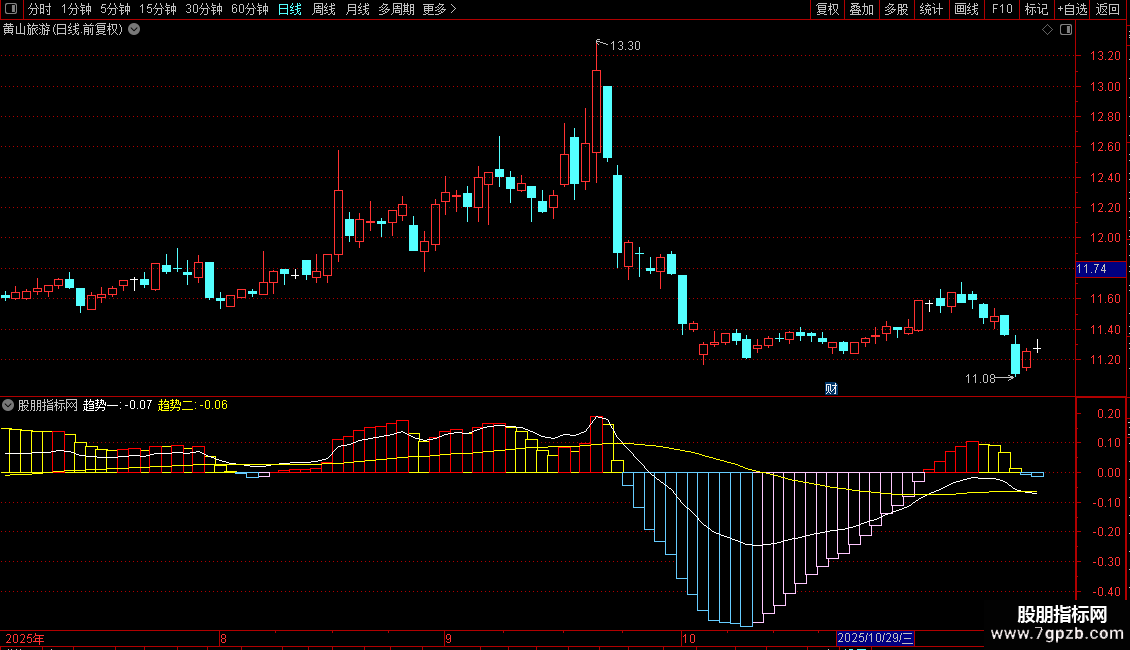1130x650 pixels.
Task: Click the diamond icon above the chart
Action: (1048, 30)
